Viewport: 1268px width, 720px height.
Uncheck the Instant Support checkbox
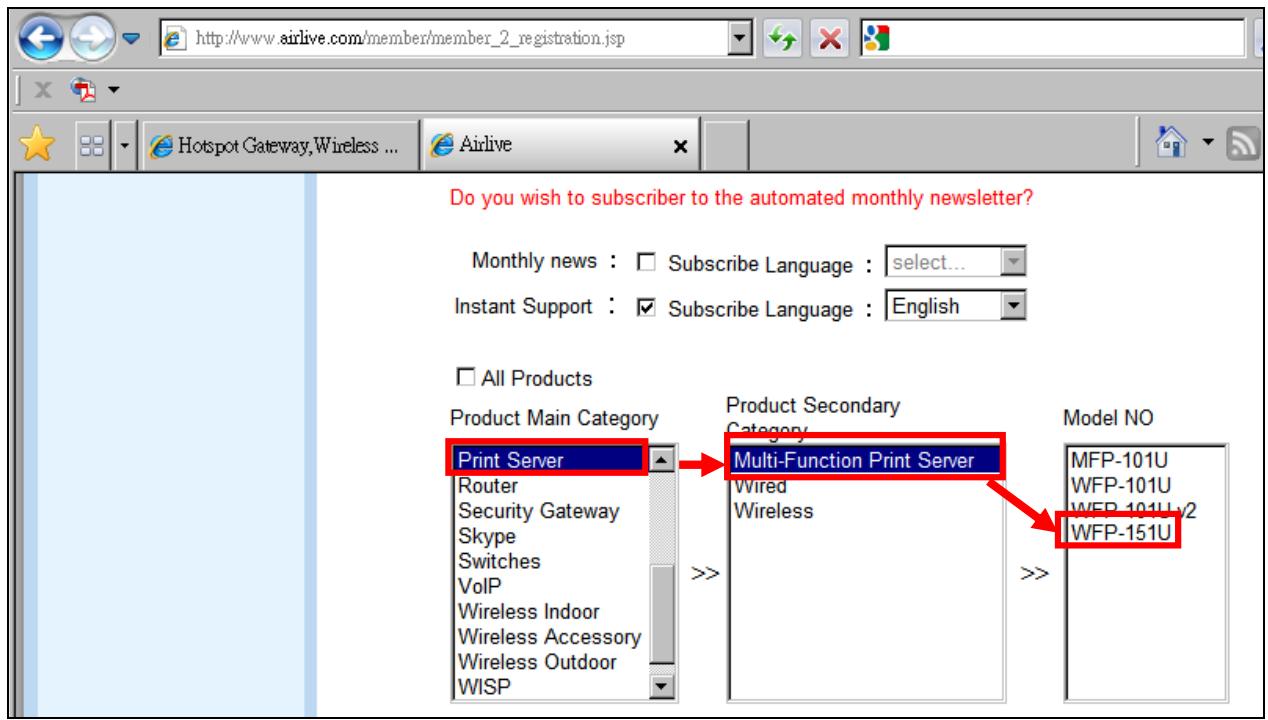tap(646, 308)
